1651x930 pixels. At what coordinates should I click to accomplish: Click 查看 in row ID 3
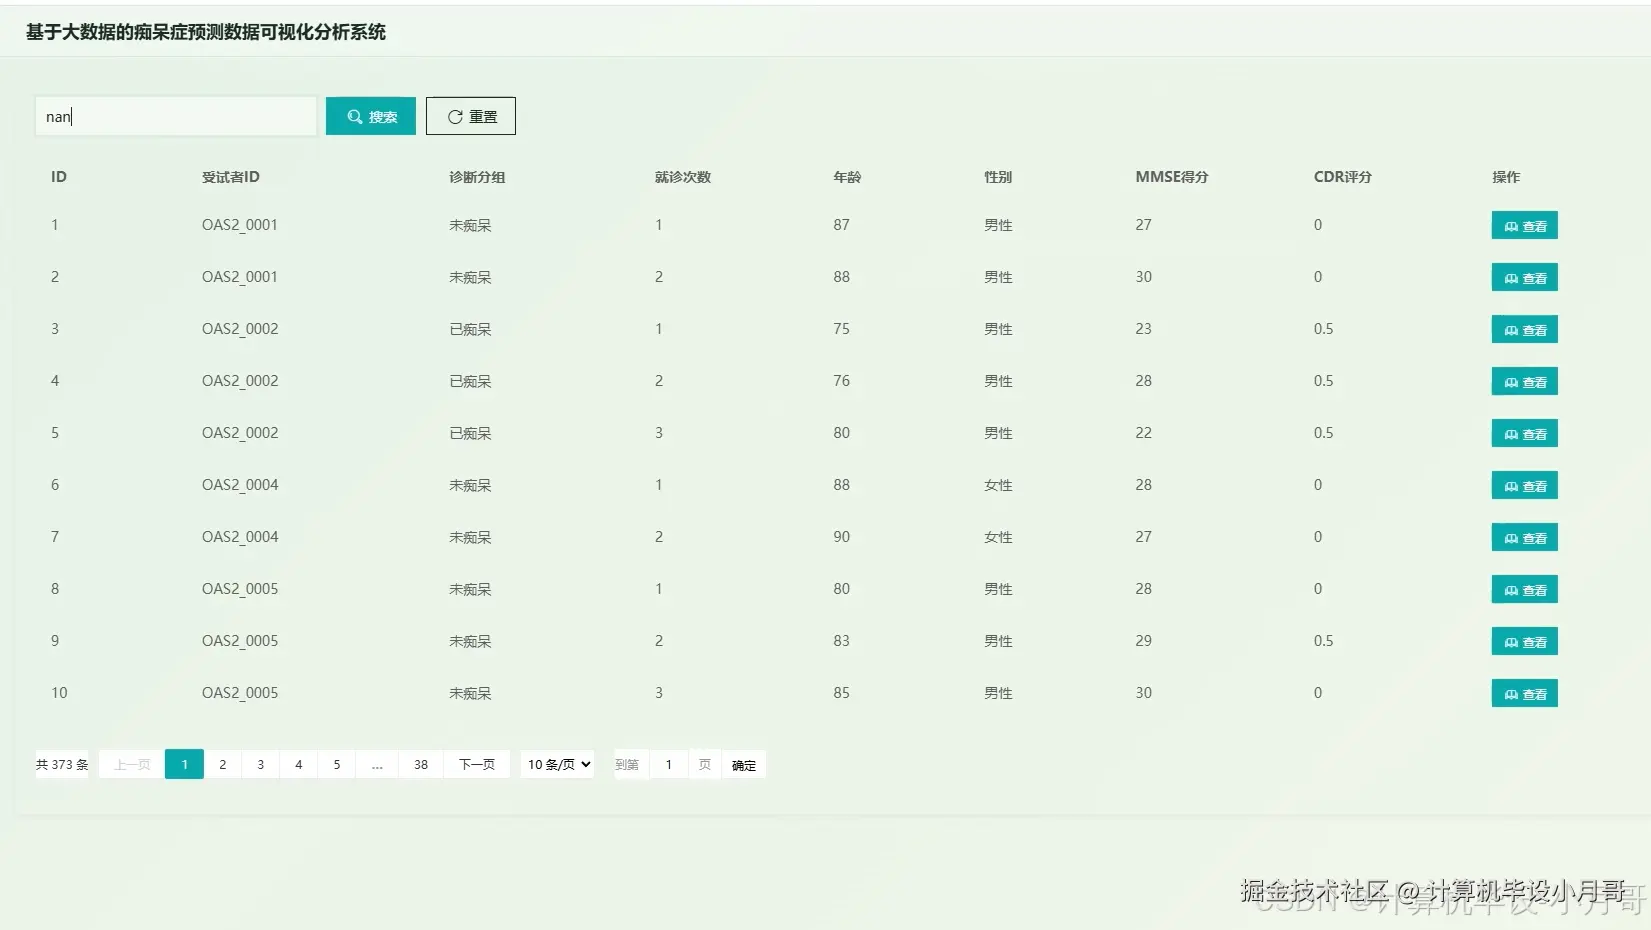click(1525, 330)
